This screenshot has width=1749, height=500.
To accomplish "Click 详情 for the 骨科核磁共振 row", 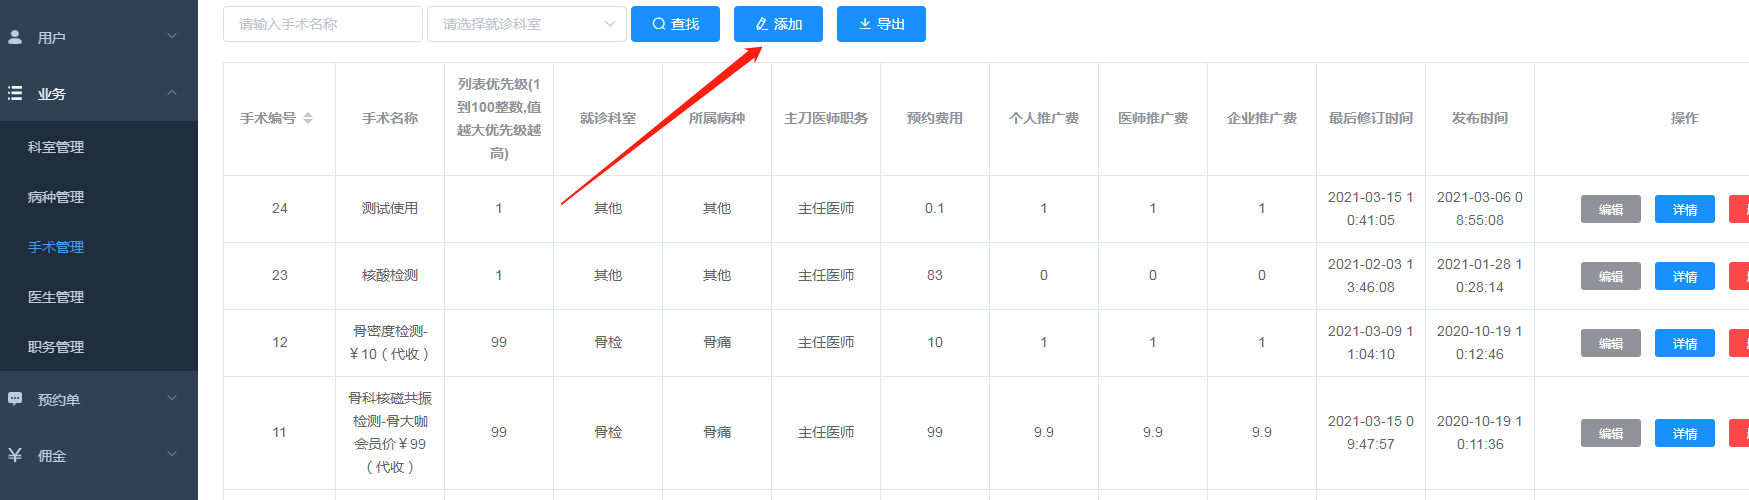I will [1685, 433].
